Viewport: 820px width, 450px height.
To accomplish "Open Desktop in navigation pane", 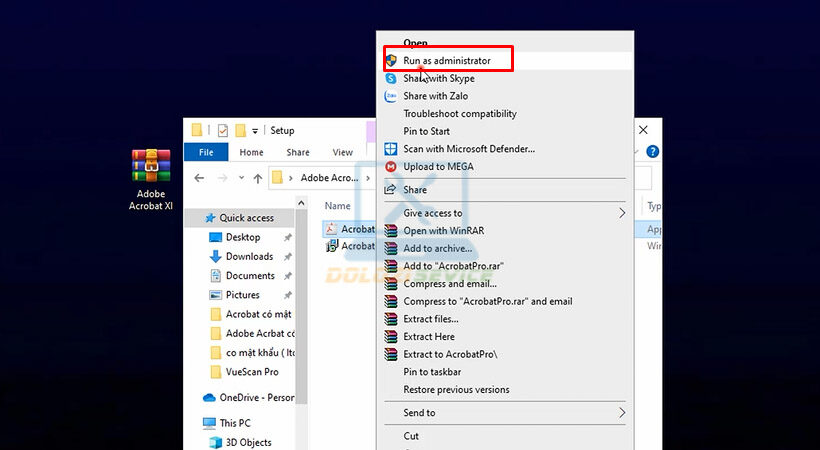I will coord(243,237).
